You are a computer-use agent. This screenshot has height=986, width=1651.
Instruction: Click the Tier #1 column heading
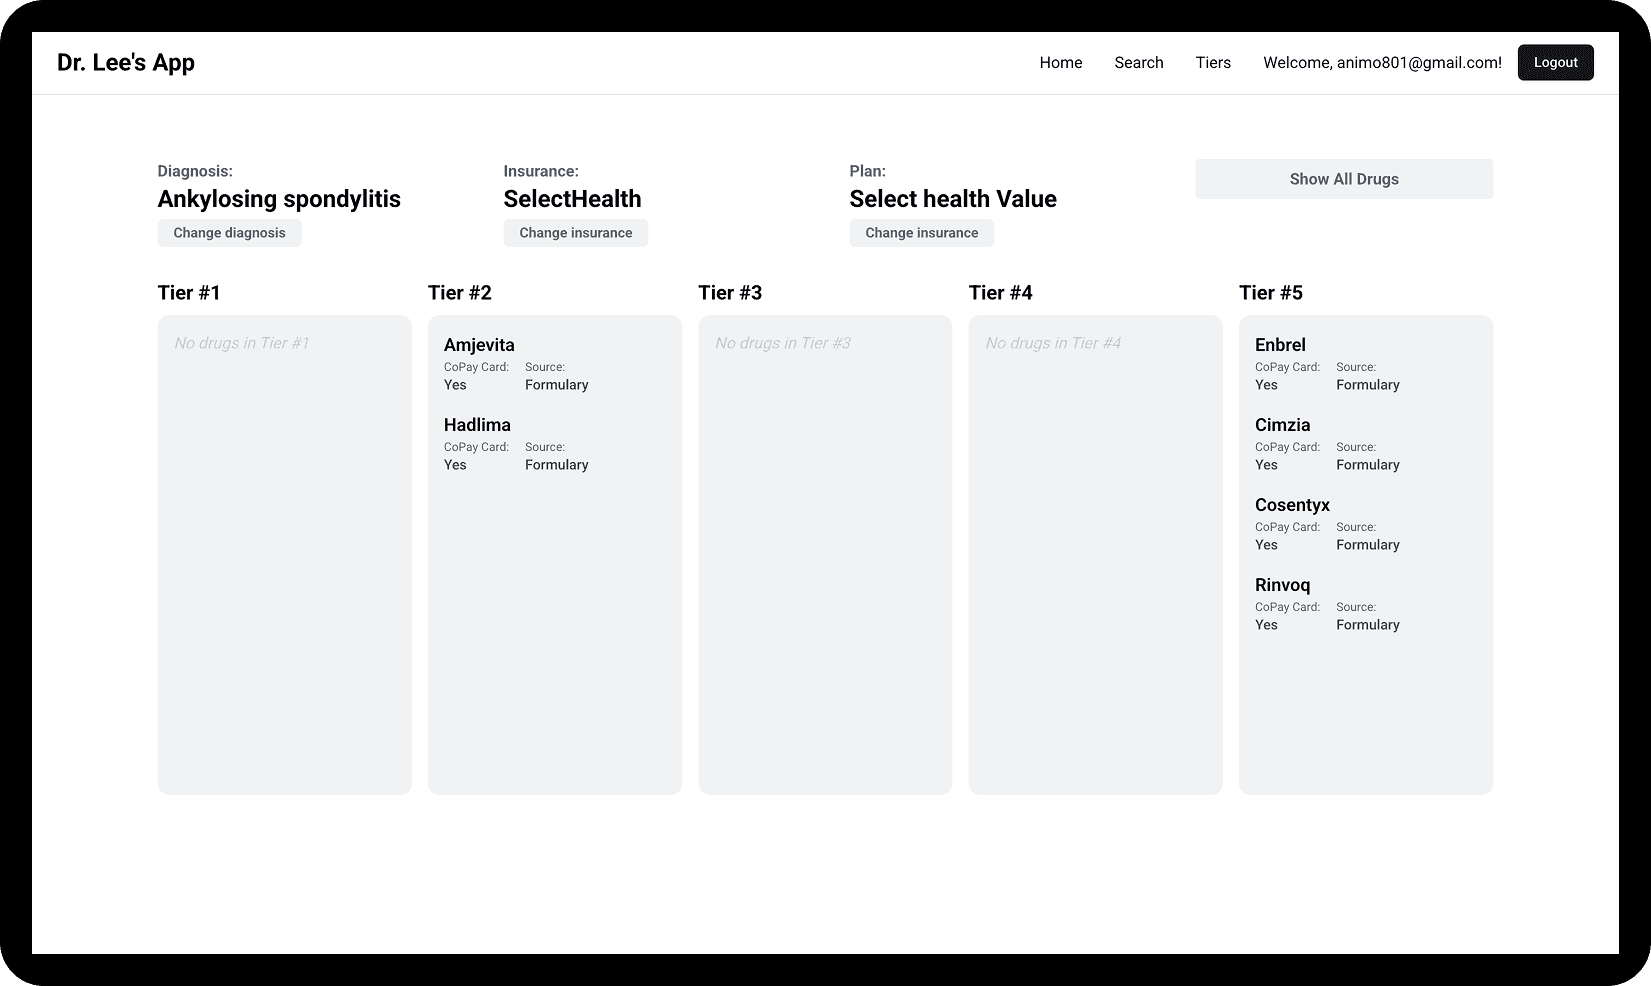click(189, 292)
